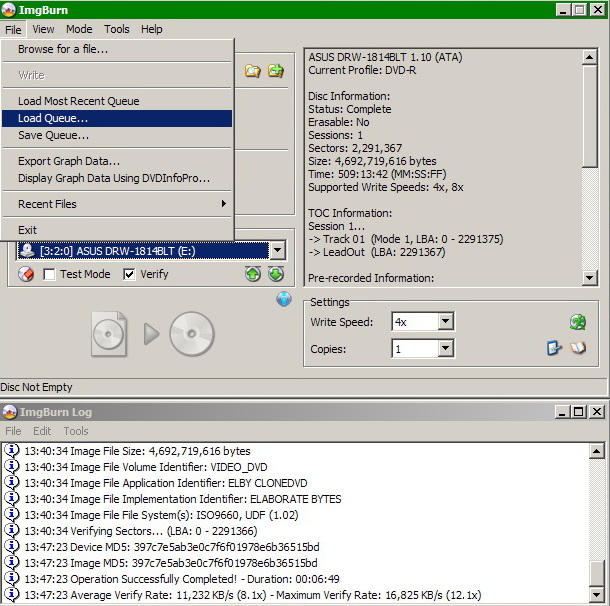Click the ImgBurn title bar application icon
Image resolution: width=610 pixels, height=606 pixels.
tap(9, 10)
